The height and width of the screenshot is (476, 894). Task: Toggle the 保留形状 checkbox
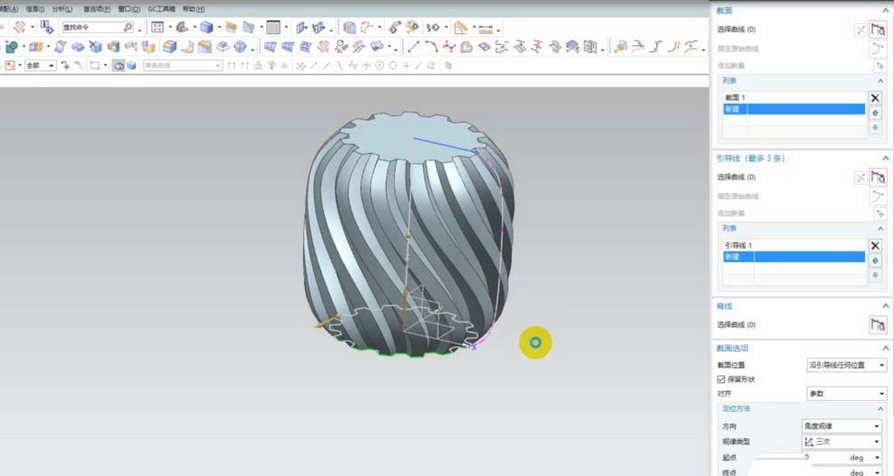[721, 380]
